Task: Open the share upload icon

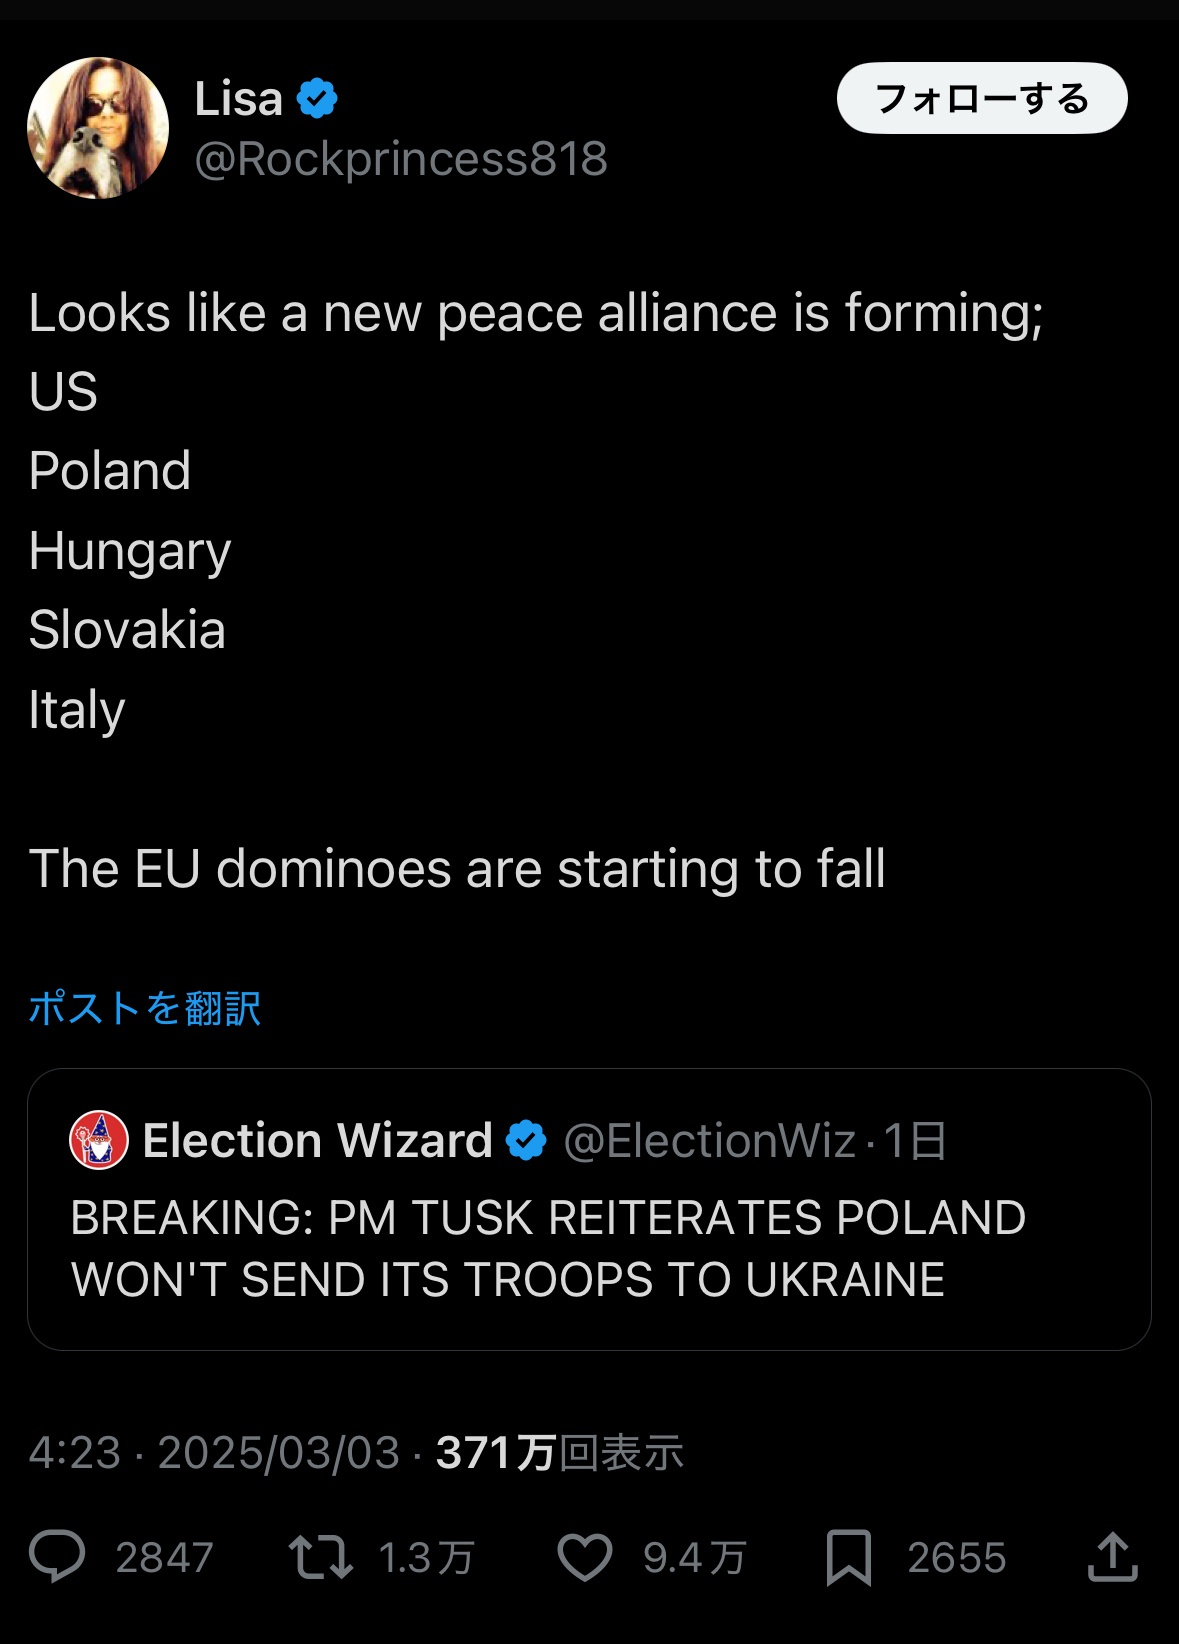Action: coord(1112,1557)
